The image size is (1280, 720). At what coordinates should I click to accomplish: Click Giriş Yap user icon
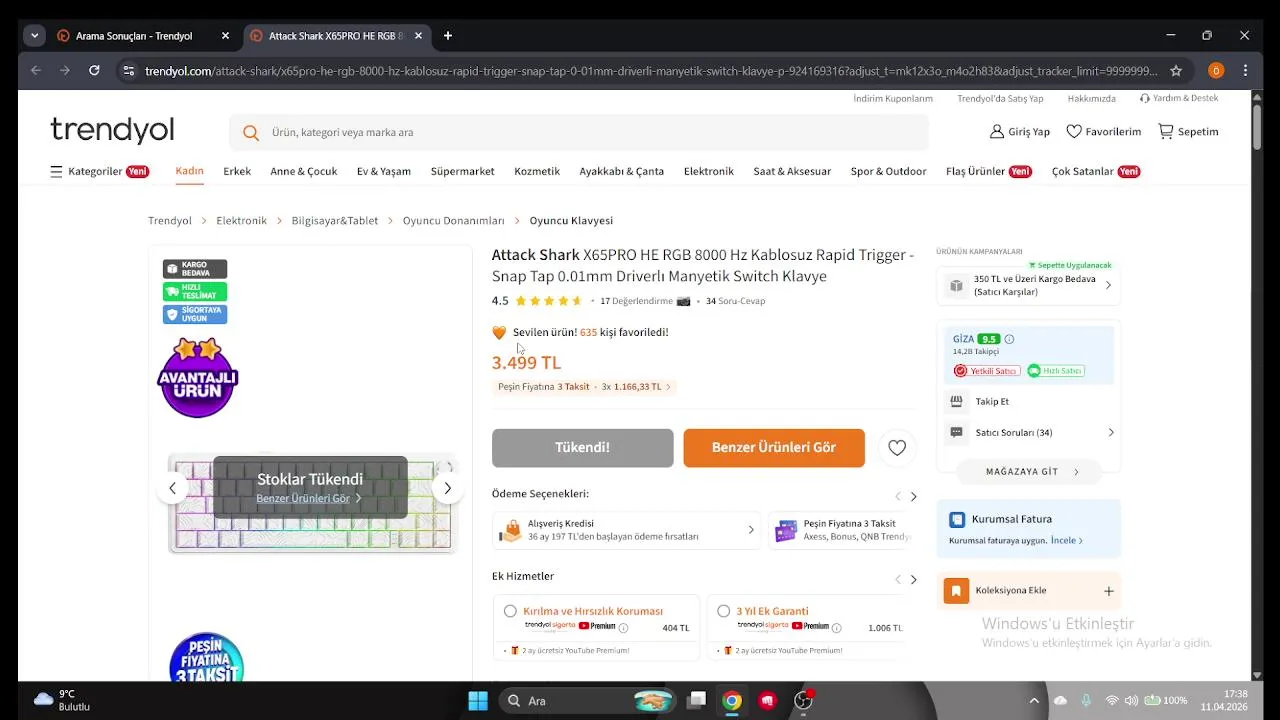pyautogui.click(x=997, y=131)
